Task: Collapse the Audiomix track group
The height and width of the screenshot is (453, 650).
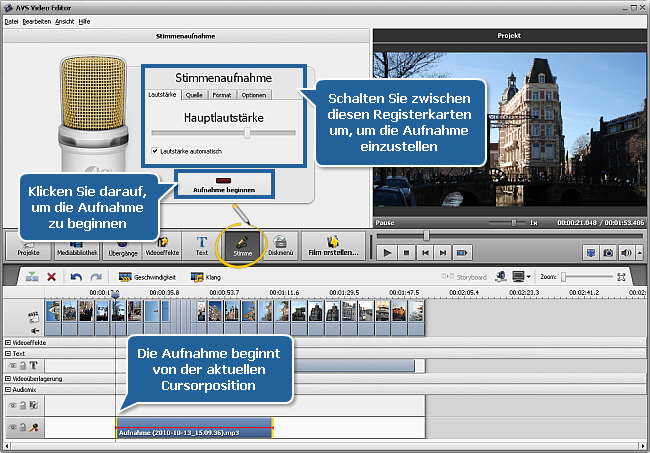Action: tap(8, 390)
